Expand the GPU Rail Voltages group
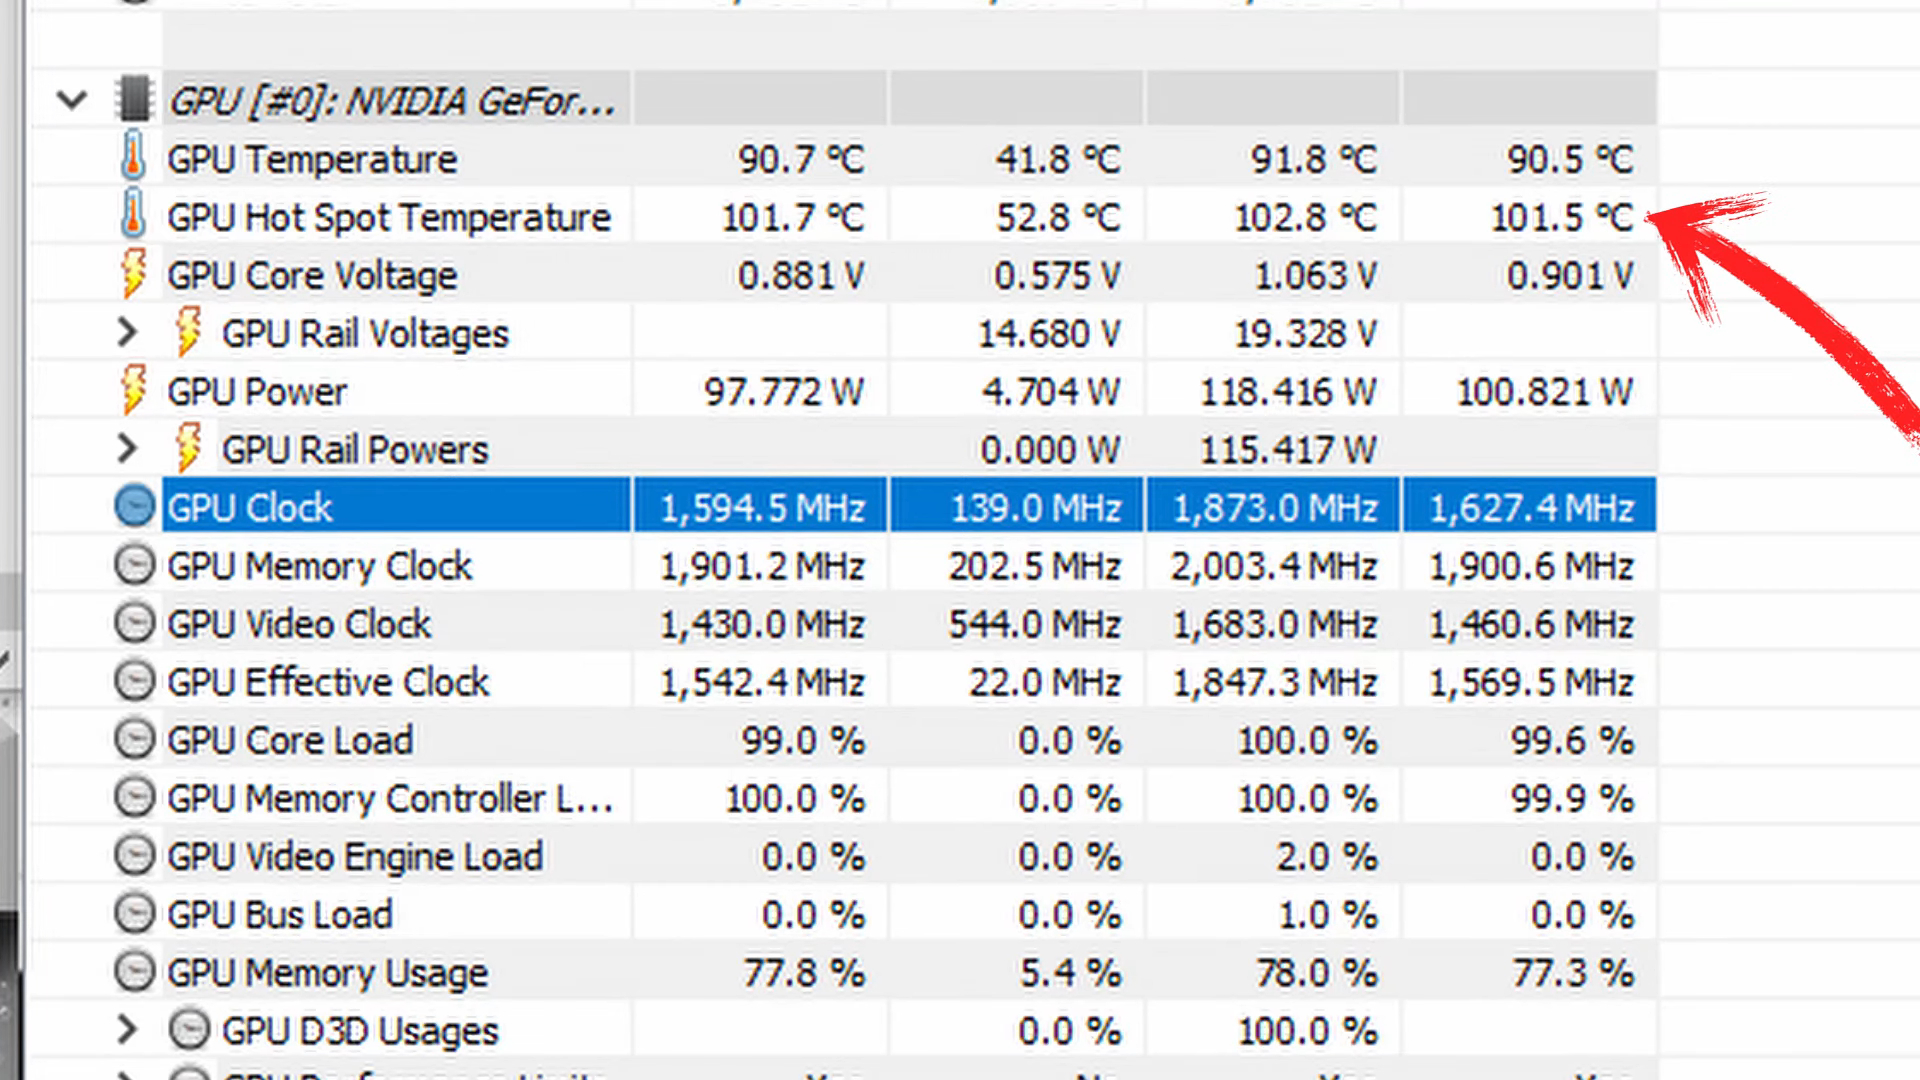Viewport: 1920px width, 1080px height. (x=126, y=332)
